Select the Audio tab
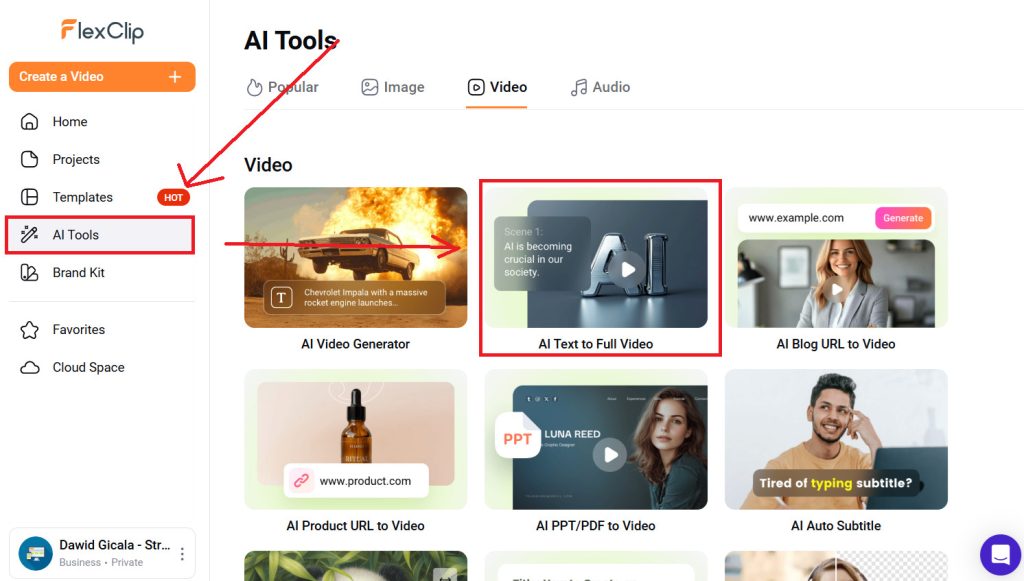 600,87
